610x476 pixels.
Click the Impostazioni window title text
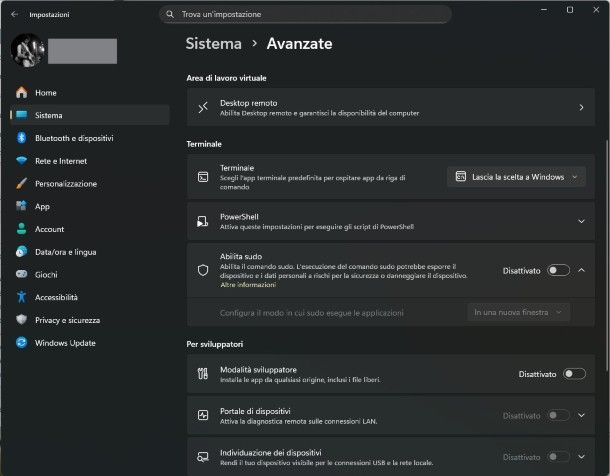[49, 14]
